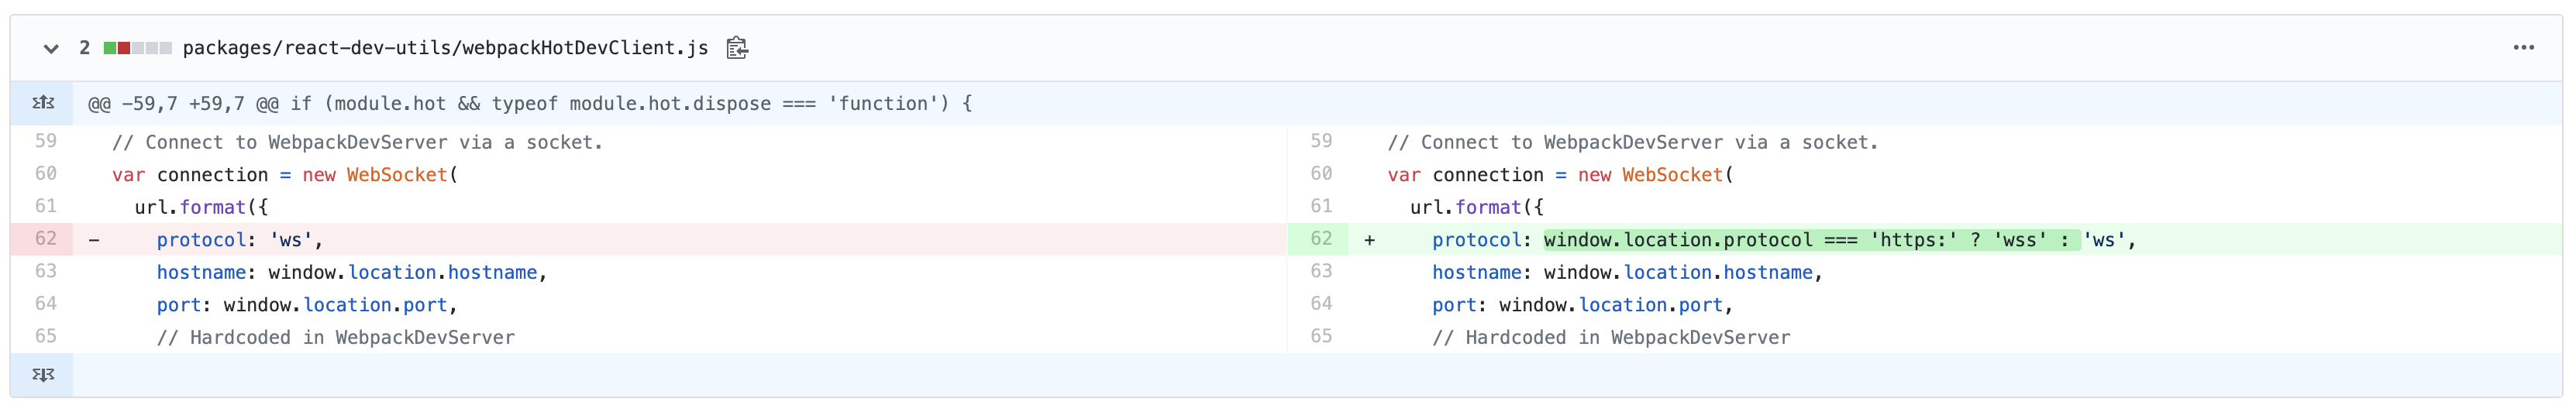
Task: Click left line number 64
Action: (x=46, y=304)
